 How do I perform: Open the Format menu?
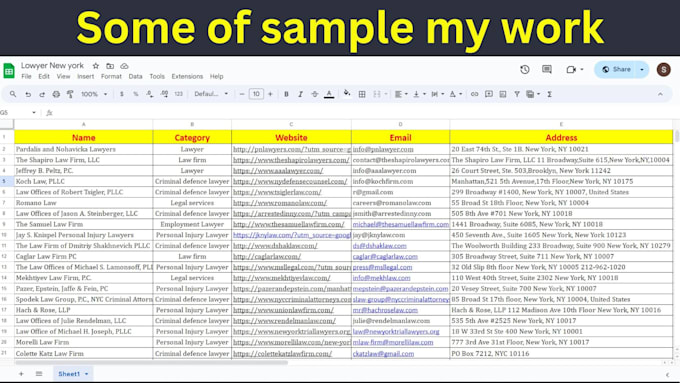pyautogui.click(x=111, y=76)
